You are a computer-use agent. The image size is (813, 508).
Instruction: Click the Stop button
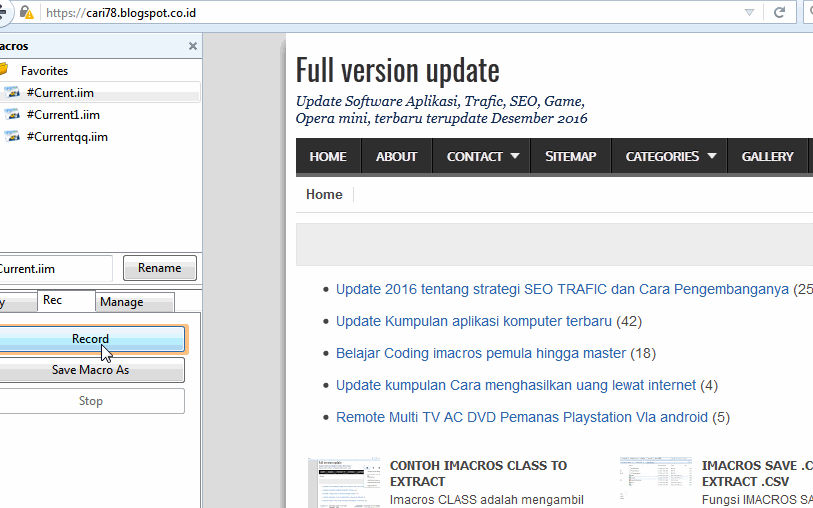tap(91, 401)
